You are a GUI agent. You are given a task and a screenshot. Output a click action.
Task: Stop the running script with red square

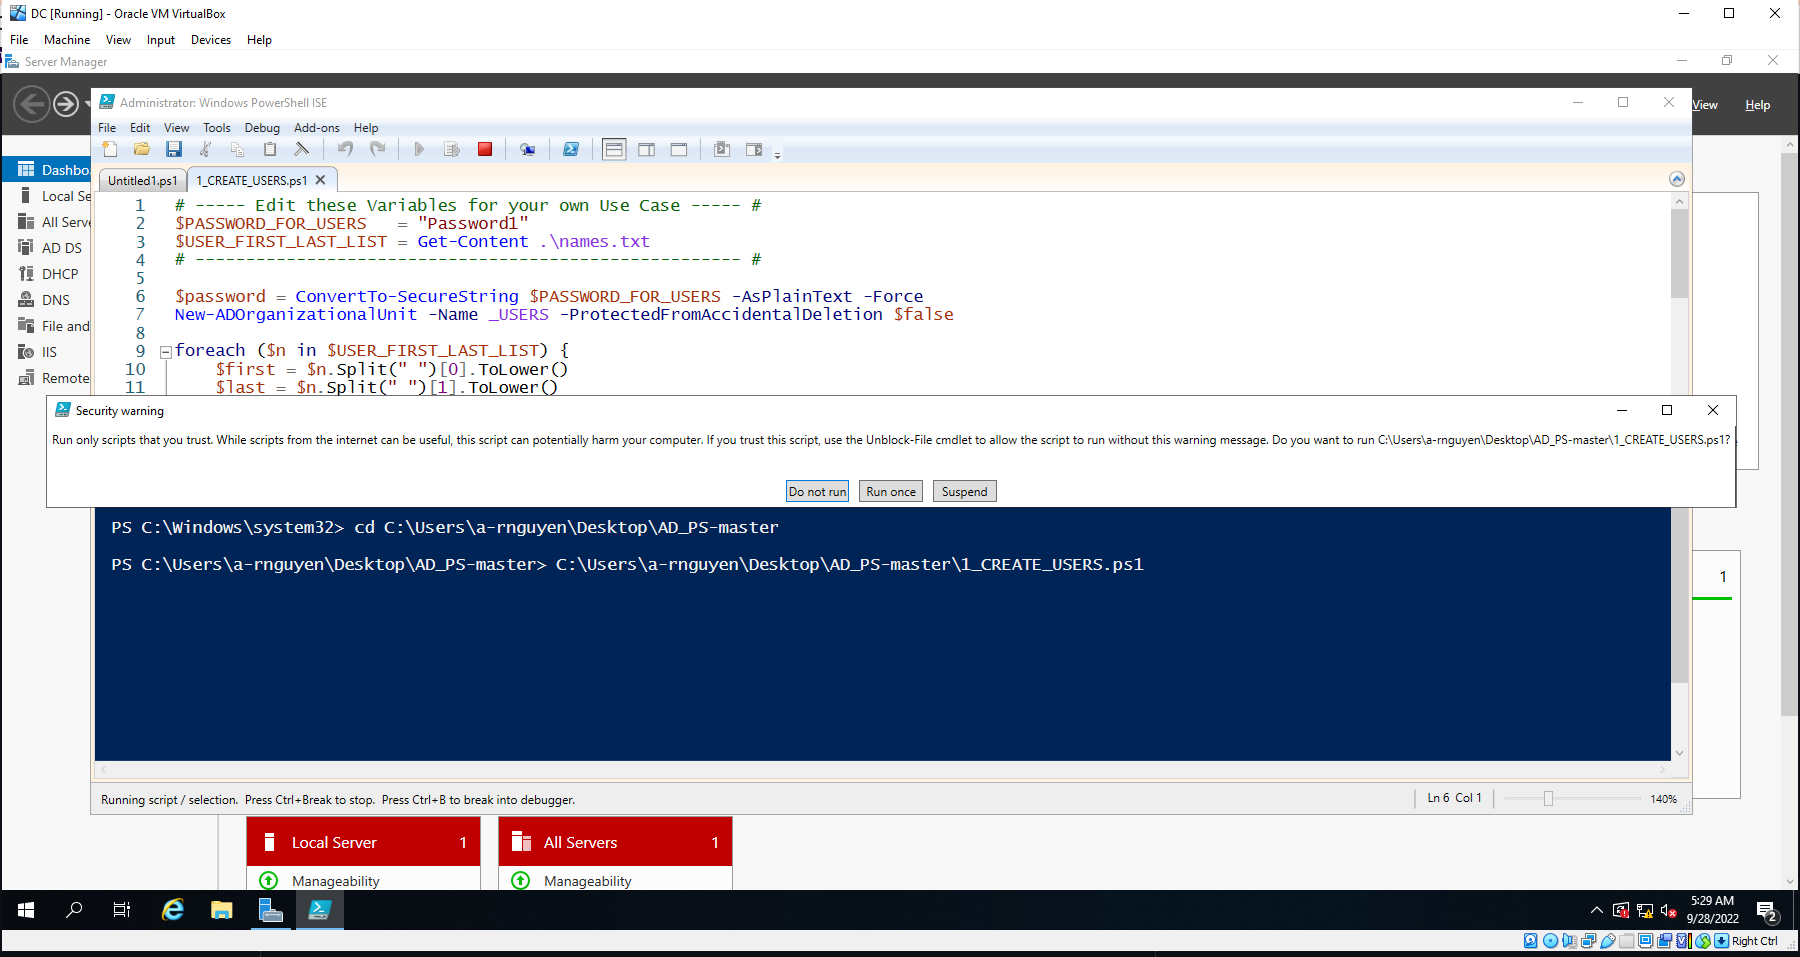tap(485, 150)
